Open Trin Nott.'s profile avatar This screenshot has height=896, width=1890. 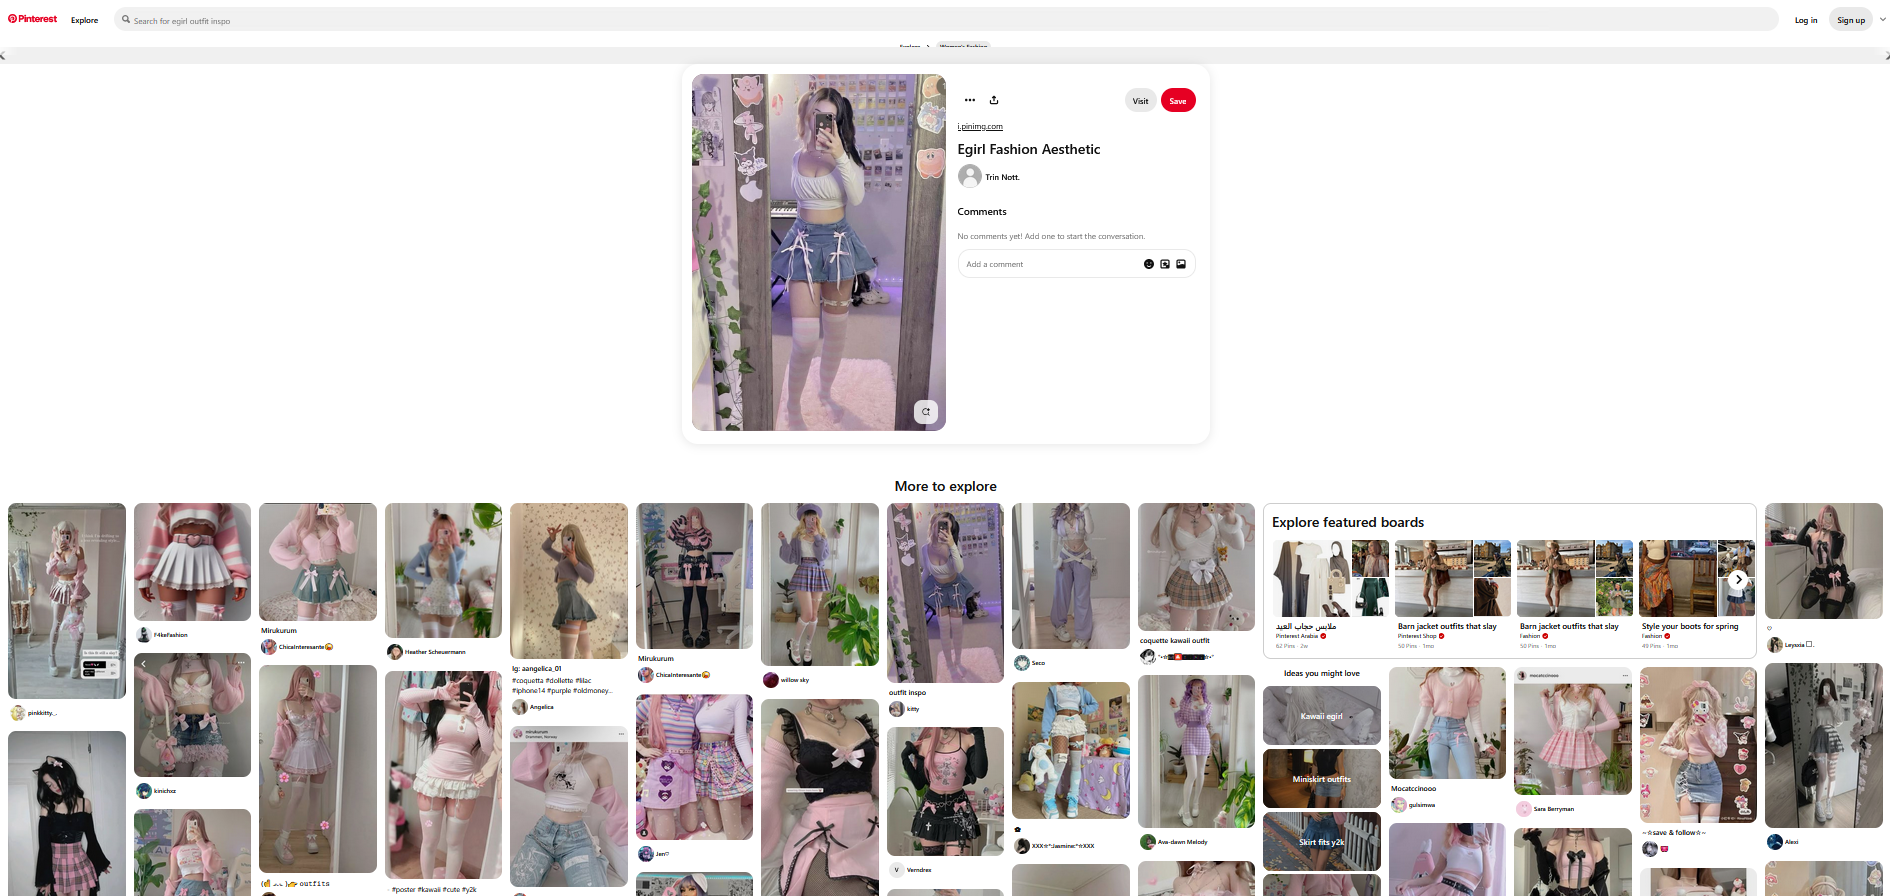tap(969, 176)
